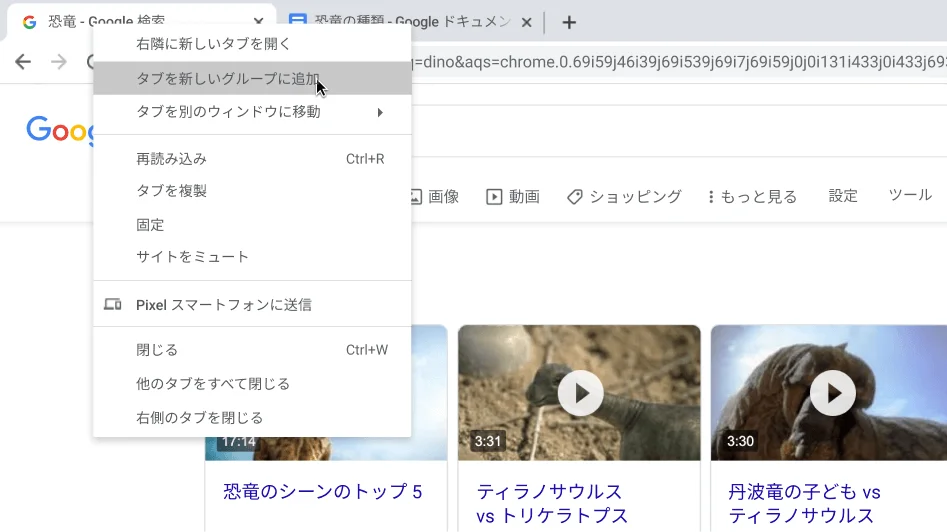Play the 3:31 dinosaur video
Viewport: 947px width, 532px height.
pyautogui.click(x=580, y=393)
